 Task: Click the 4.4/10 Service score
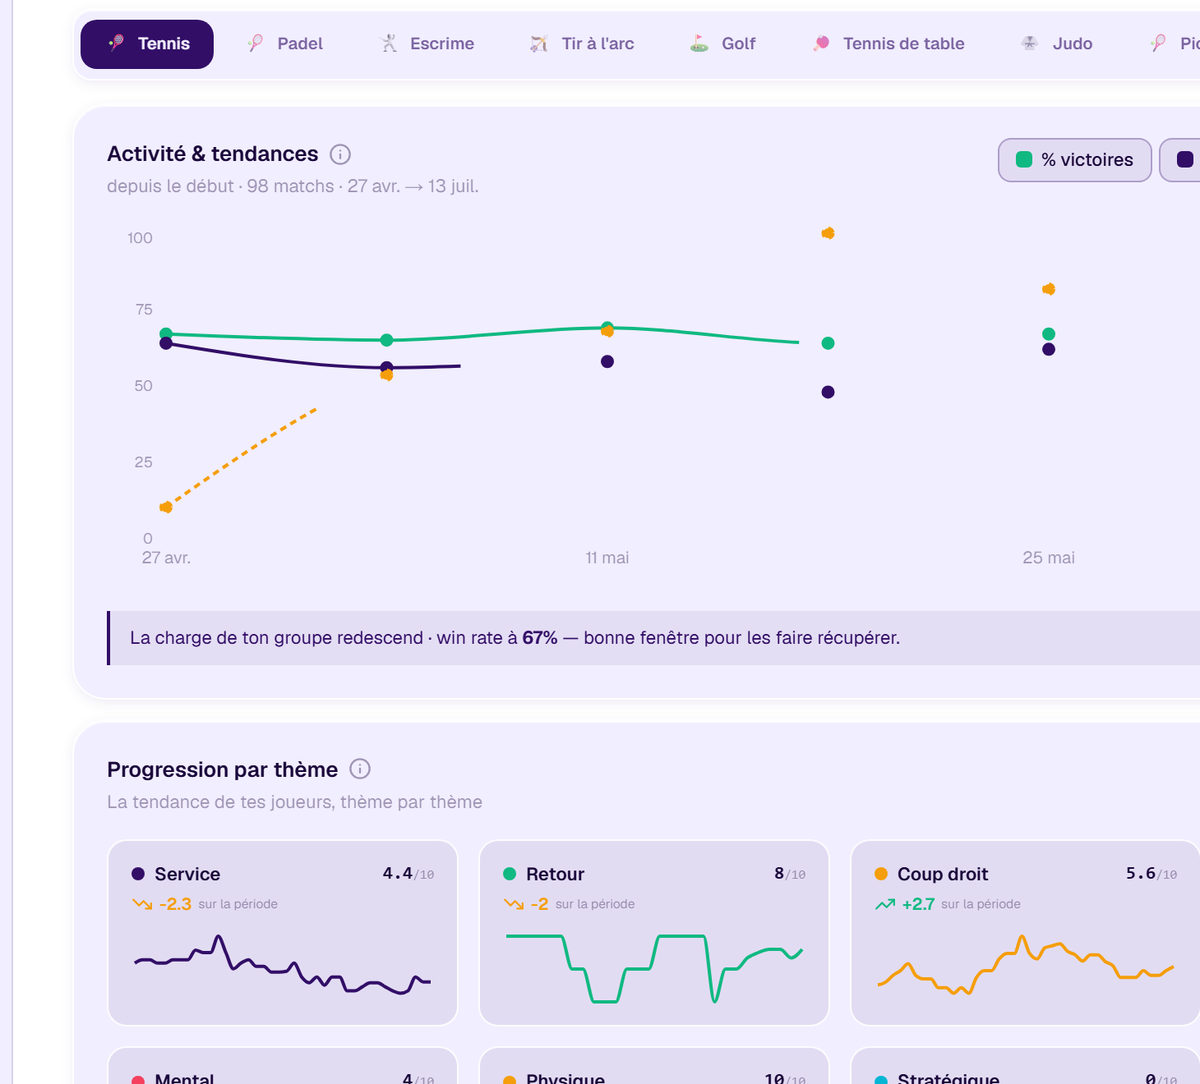pyautogui.click(x=408, y=874)
